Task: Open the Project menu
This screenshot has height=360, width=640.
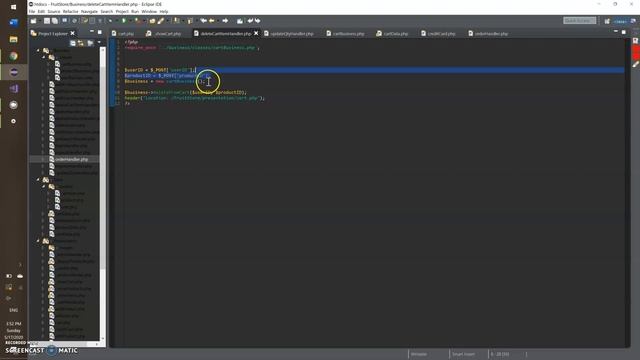Action: [x=122, y=12]
